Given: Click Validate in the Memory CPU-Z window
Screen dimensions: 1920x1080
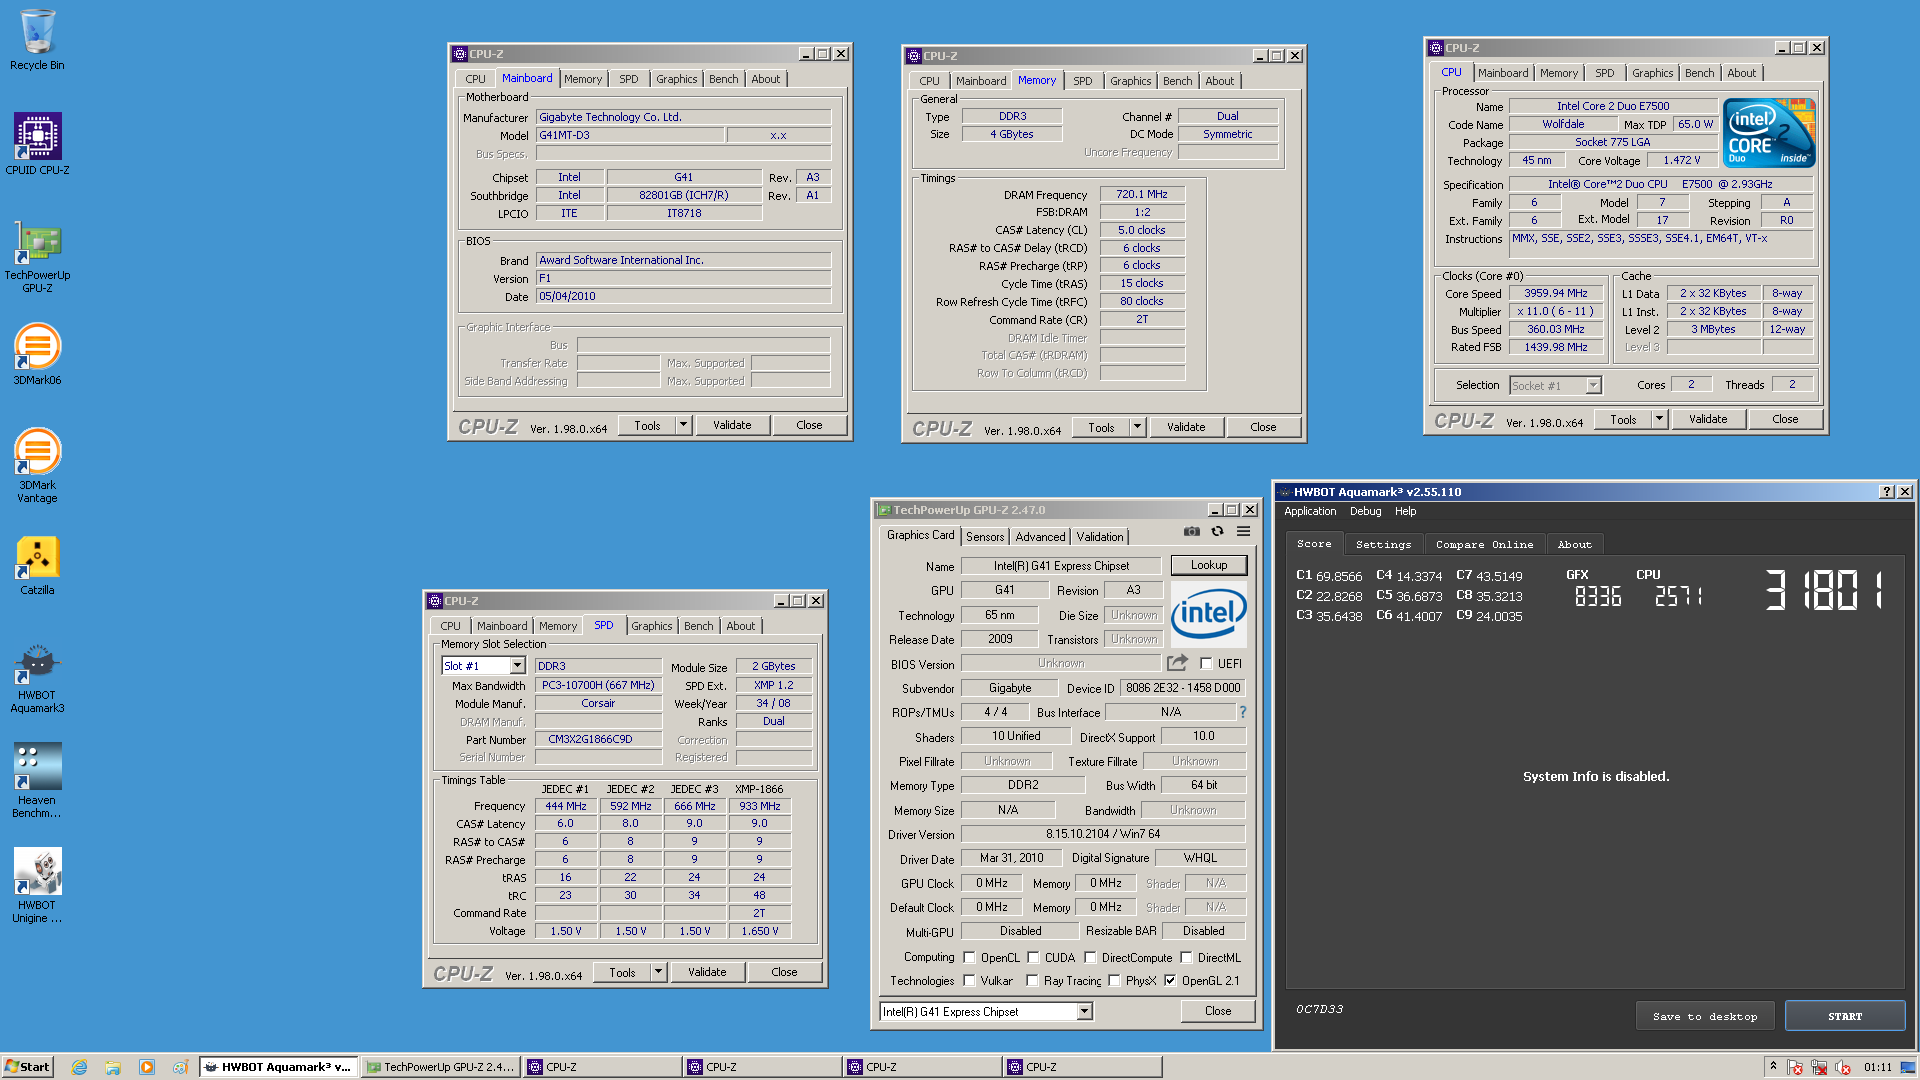Looking at the screenshot, I should (x=1186, y=427).
